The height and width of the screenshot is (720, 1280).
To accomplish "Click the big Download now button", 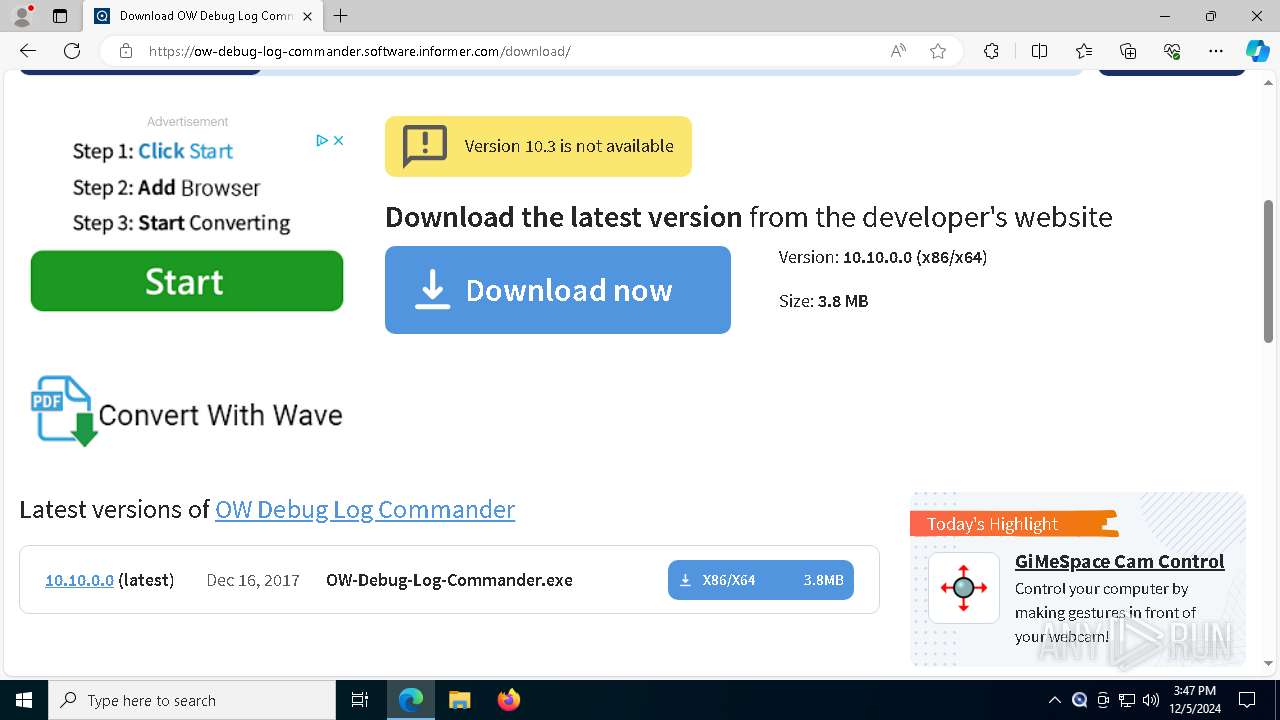I will click(558, 290).
